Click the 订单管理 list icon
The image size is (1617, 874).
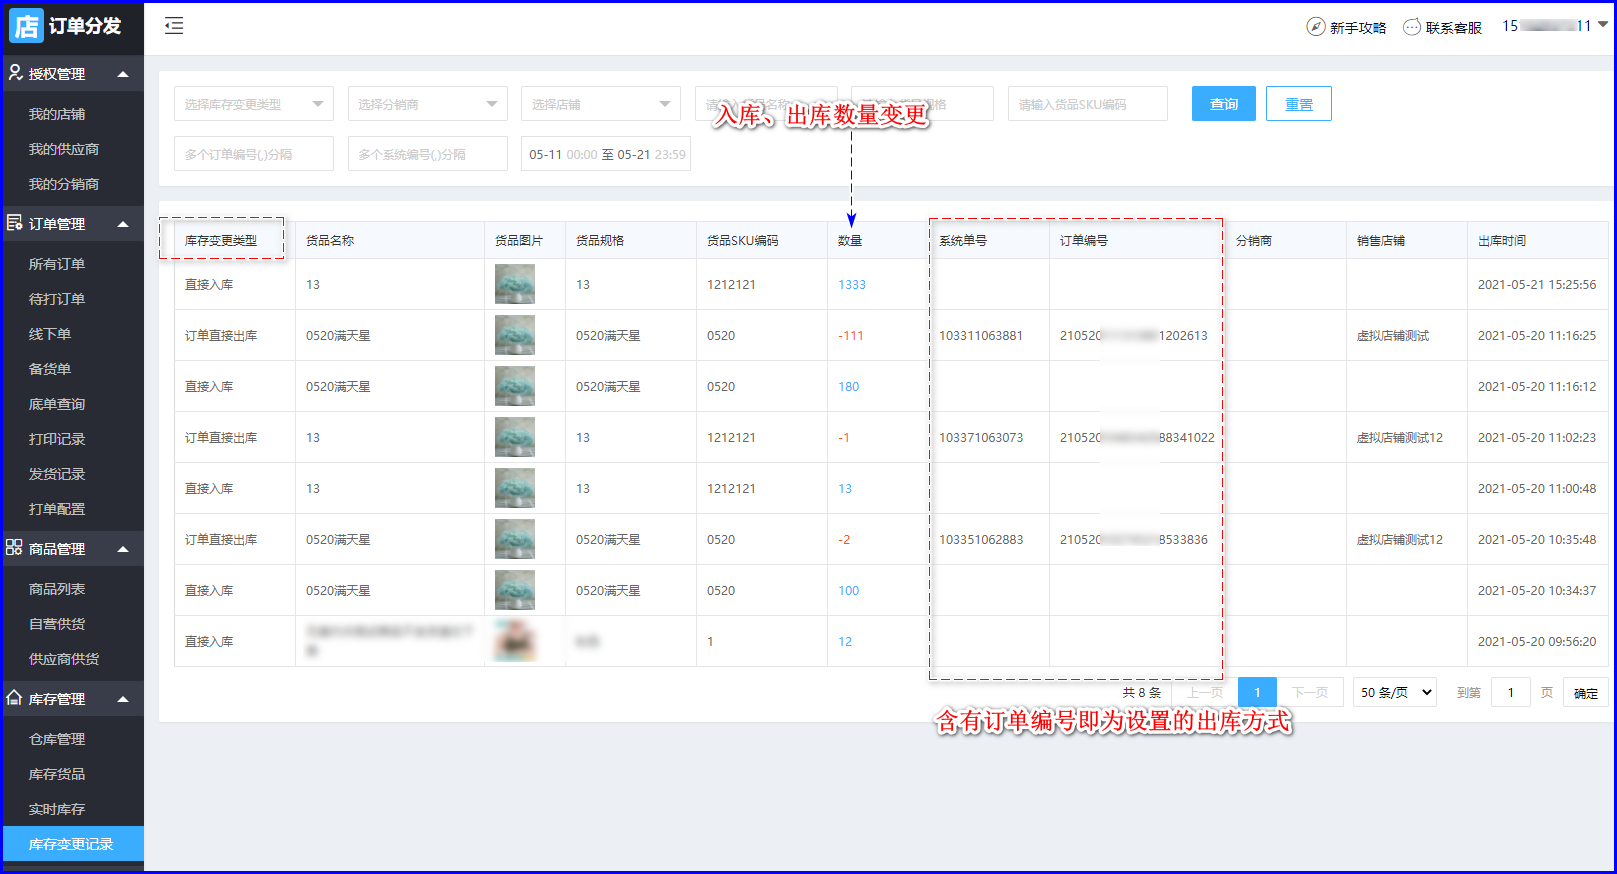coord(15,223)
